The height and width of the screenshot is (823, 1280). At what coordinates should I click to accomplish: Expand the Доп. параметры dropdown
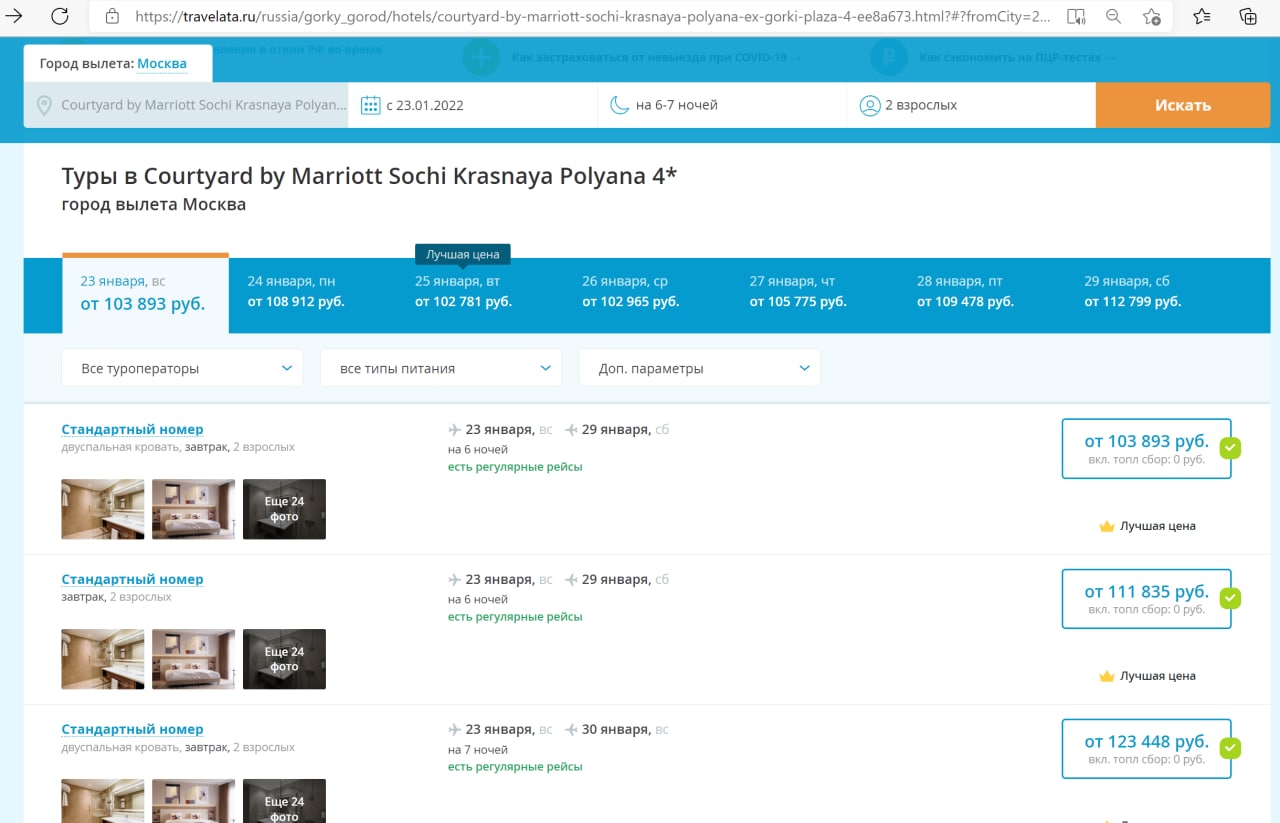(700, 368)
